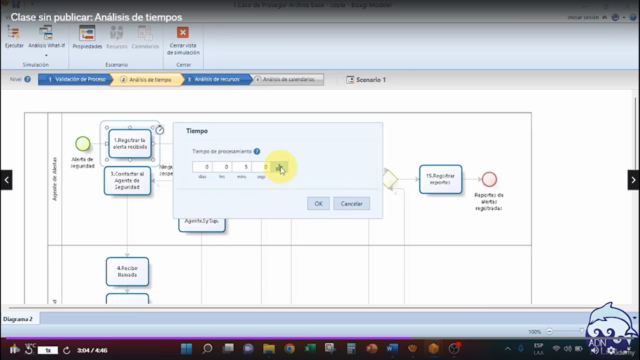Edit the segs field in Tiempo dialog
The width and height of the screenshot is (640, 360).
[x=261, y=167]
